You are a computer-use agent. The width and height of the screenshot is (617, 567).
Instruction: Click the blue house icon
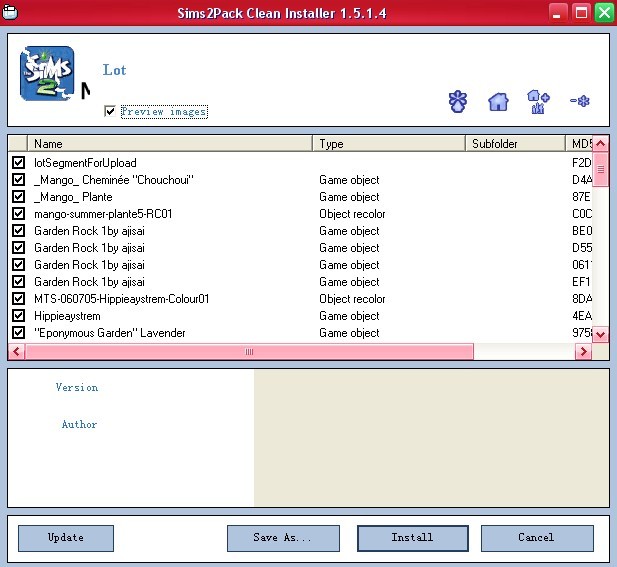point(498,102)
